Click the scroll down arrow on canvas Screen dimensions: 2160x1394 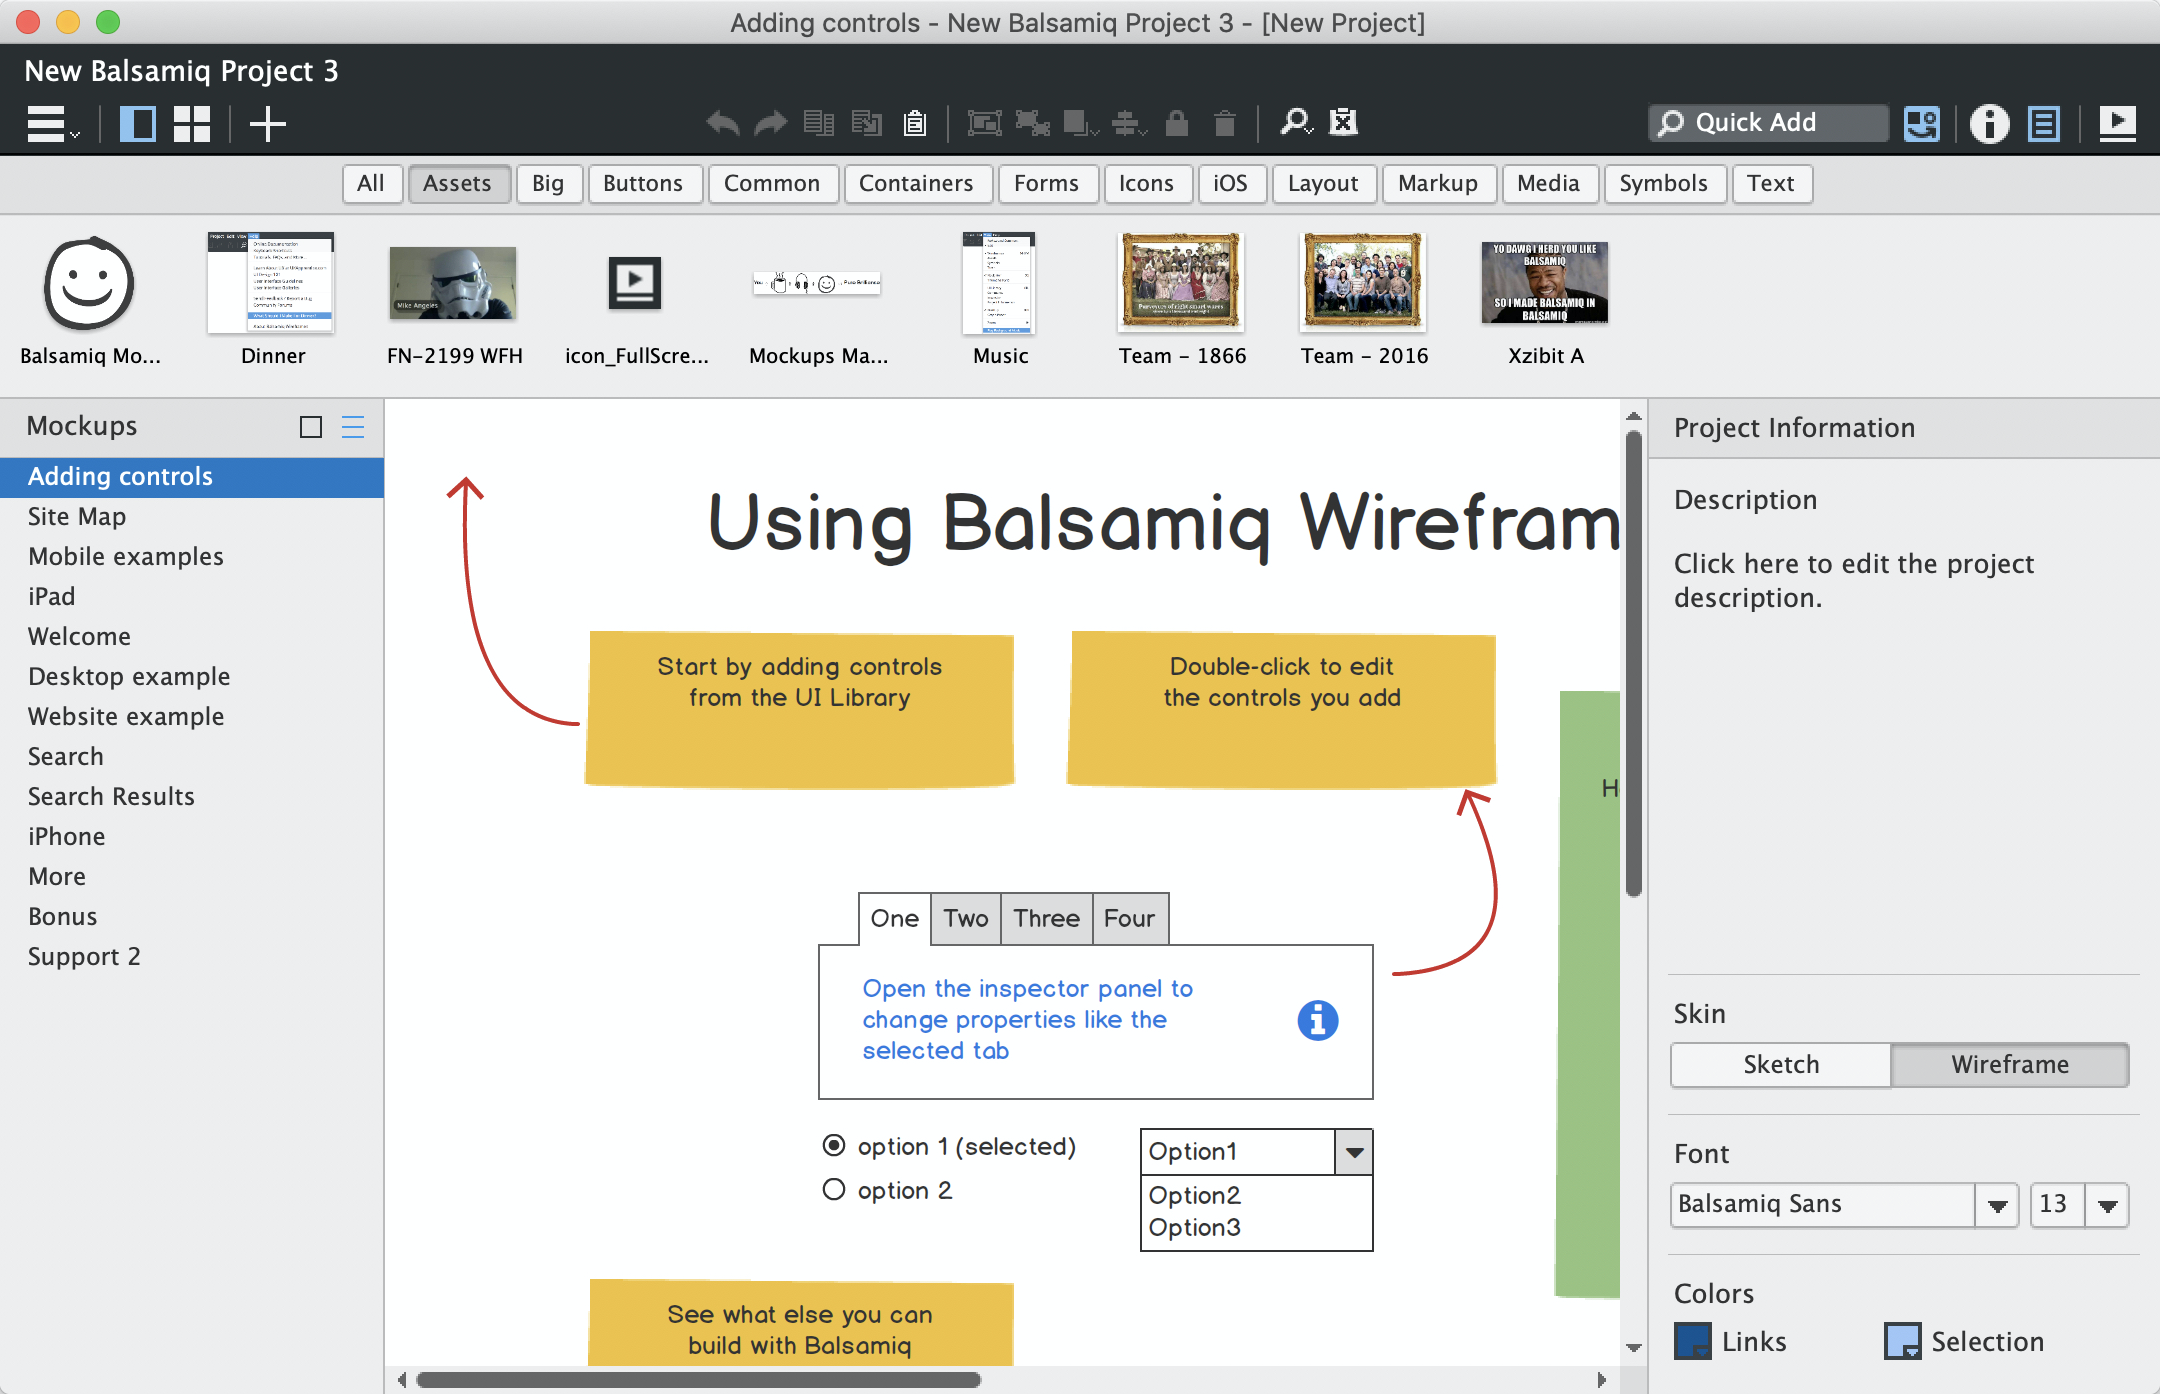[x=1634, y=1348]
